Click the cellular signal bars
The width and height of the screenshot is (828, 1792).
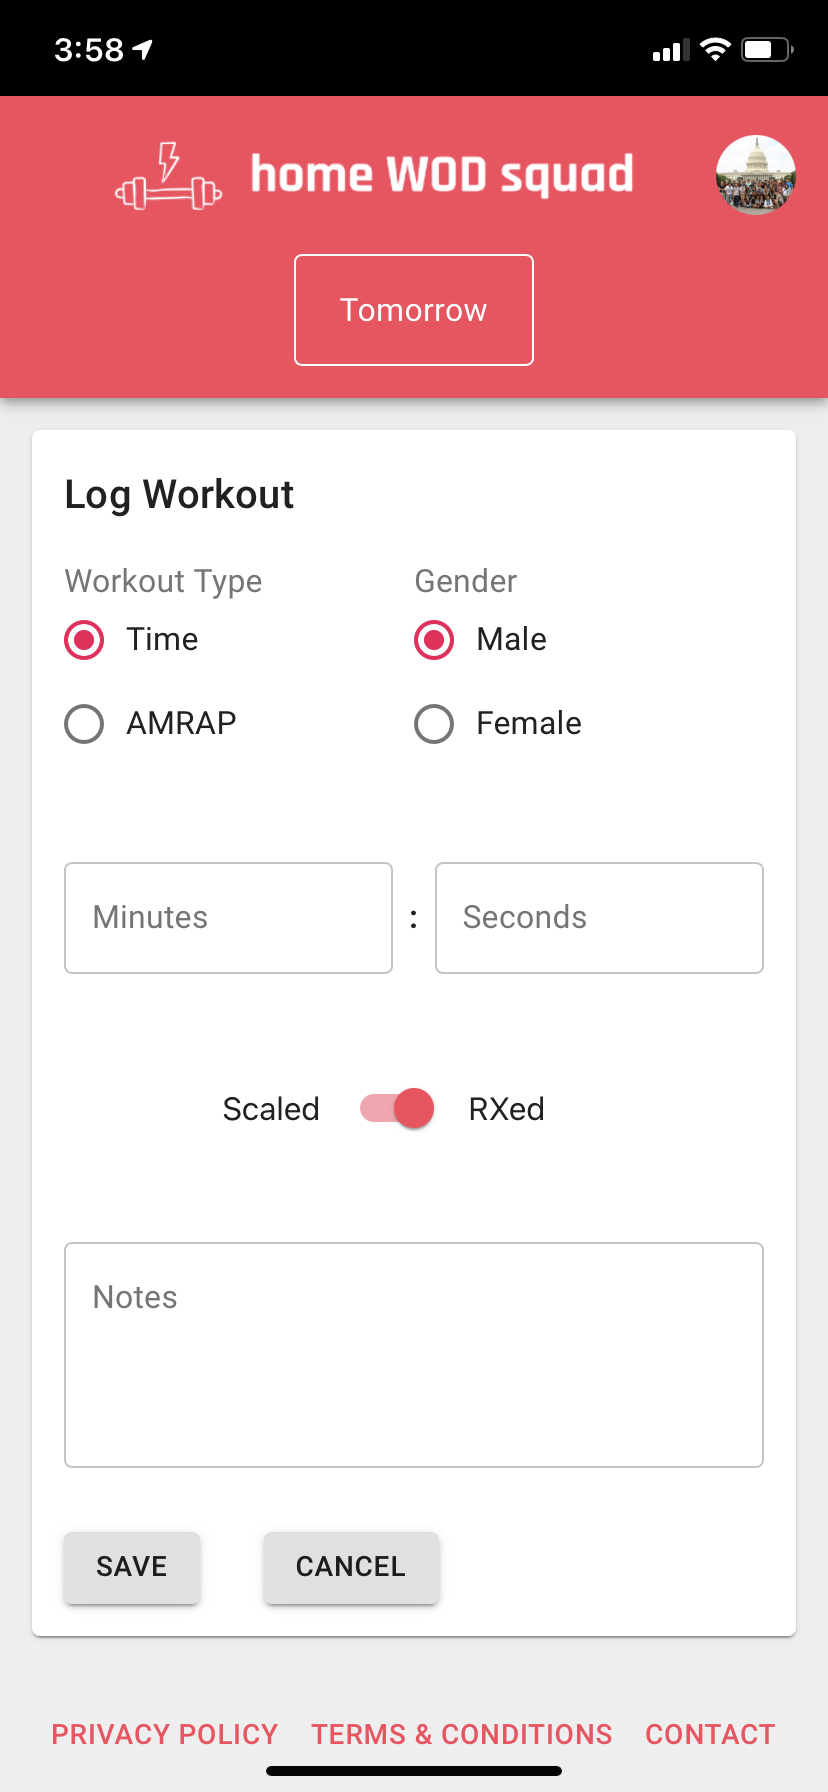(x=668, y=48)
